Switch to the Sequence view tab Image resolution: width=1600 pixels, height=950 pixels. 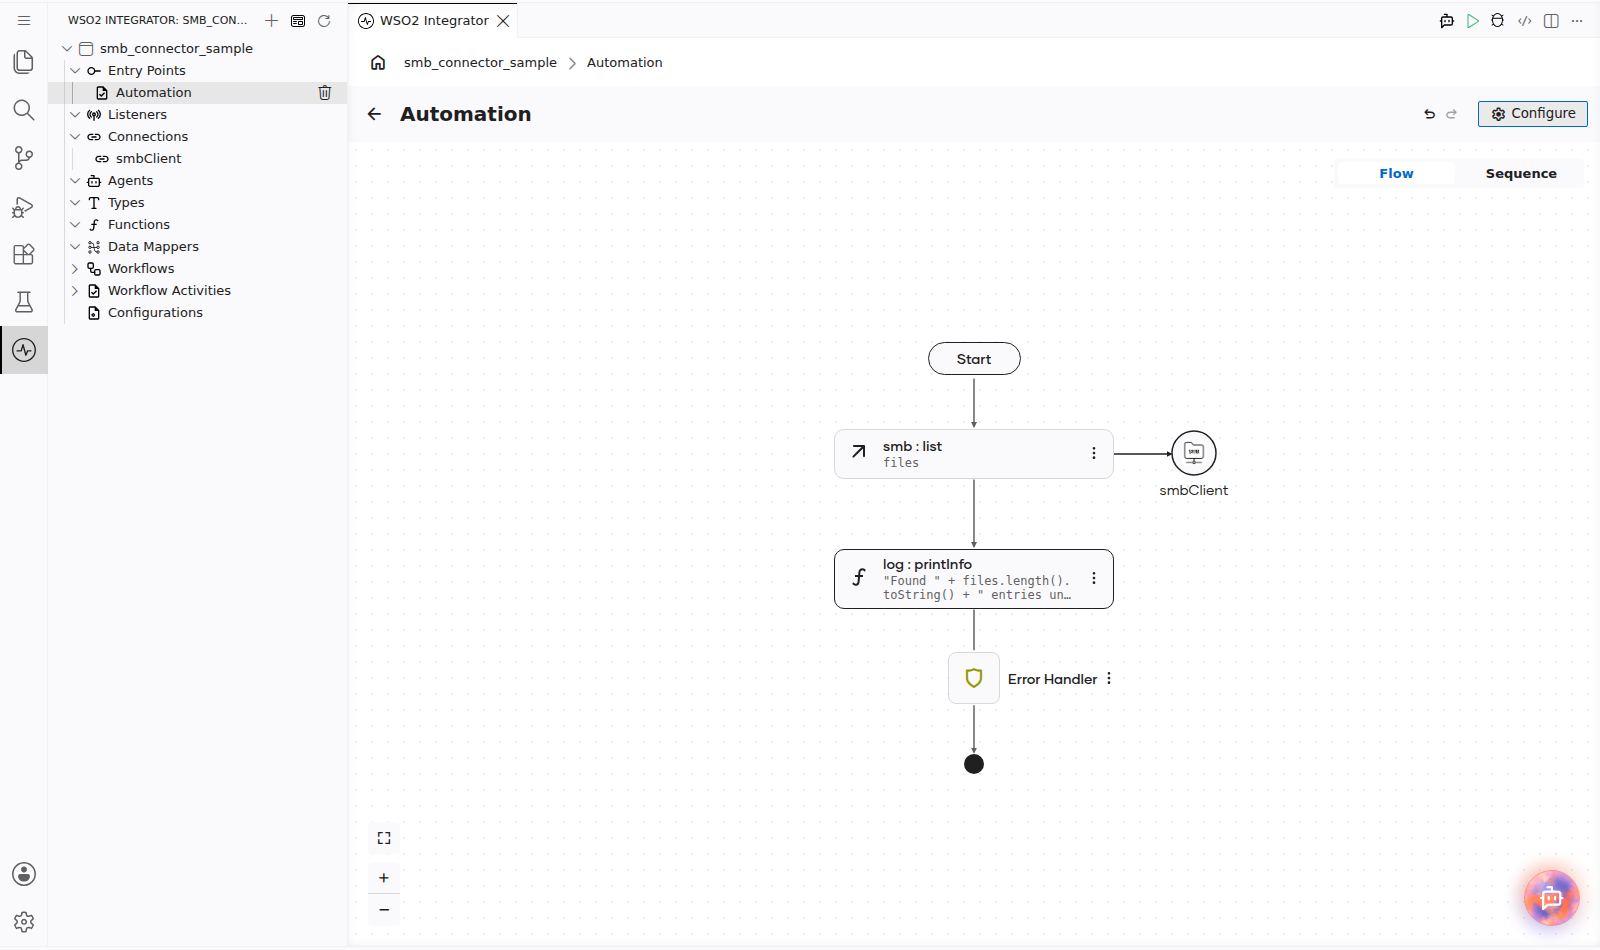tap(1520, 173)
